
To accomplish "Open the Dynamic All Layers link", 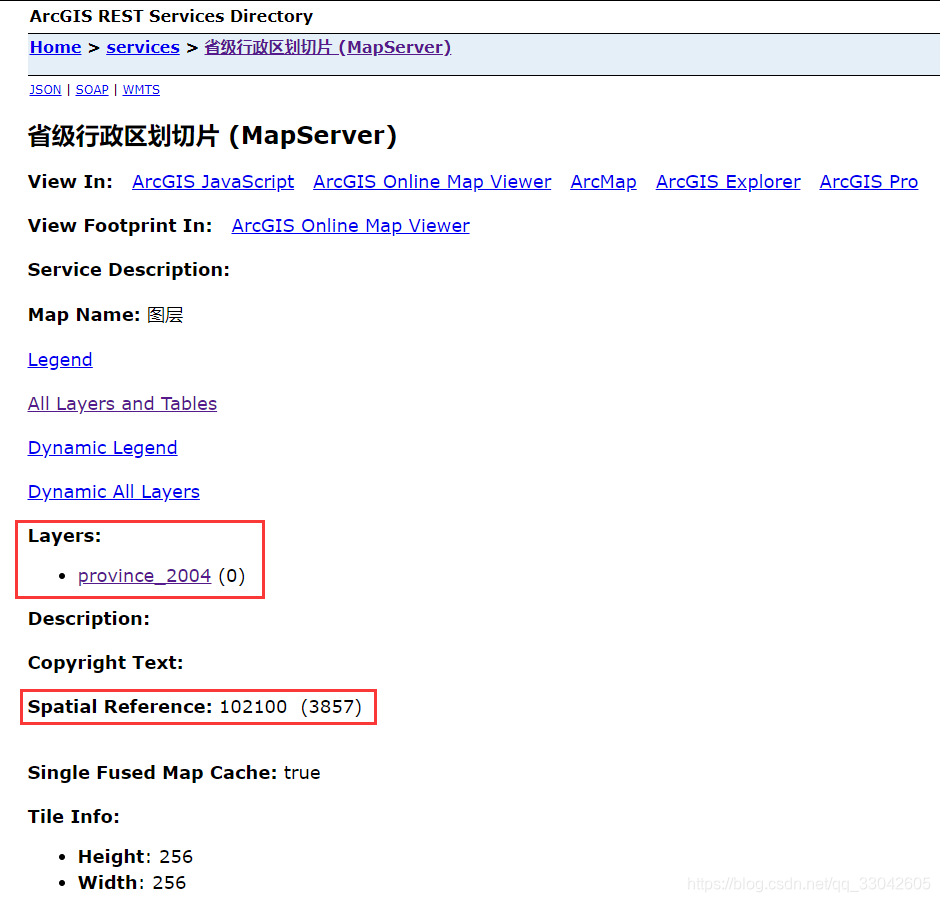I will 113,491.
